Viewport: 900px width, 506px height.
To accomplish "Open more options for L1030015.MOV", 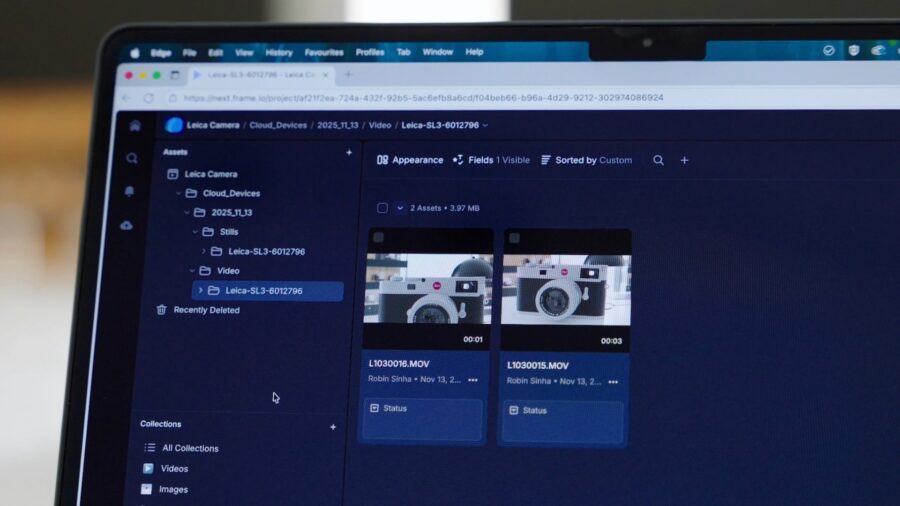I will 613,382.
